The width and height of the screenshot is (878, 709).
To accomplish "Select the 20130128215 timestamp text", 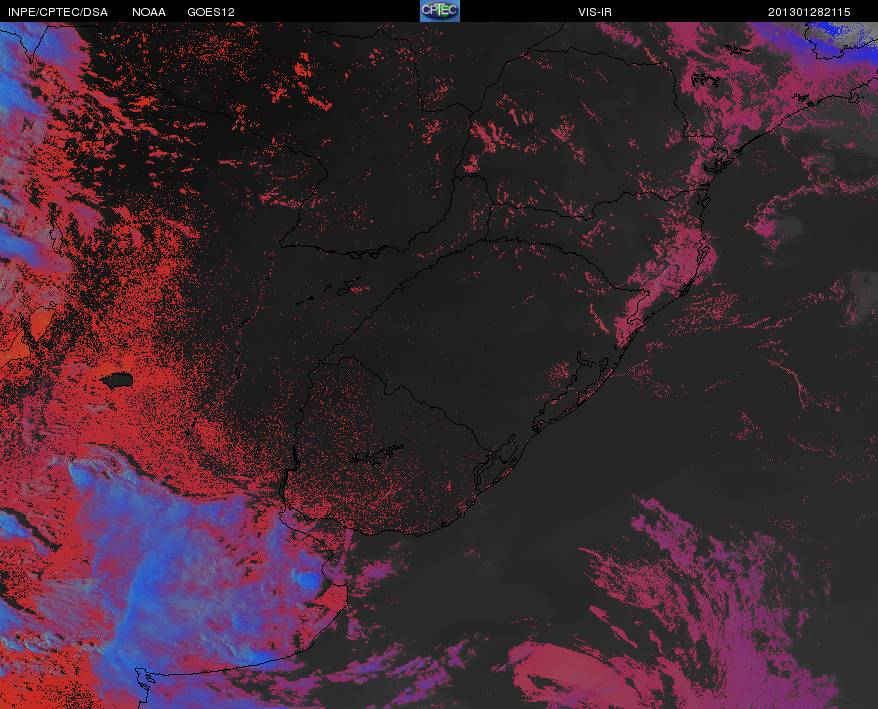I will (809, 12).
